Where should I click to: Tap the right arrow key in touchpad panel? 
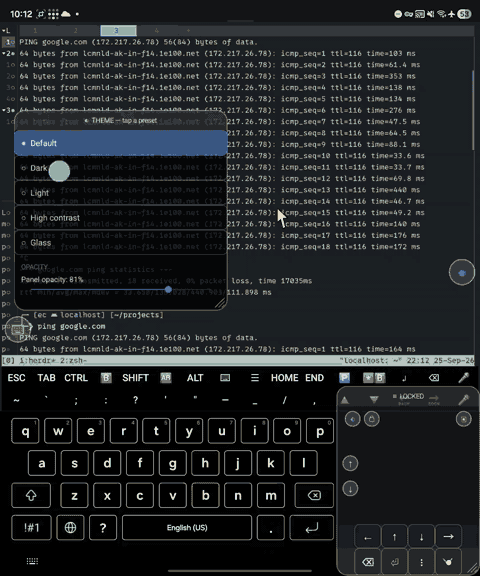click(x=448, y=537)
